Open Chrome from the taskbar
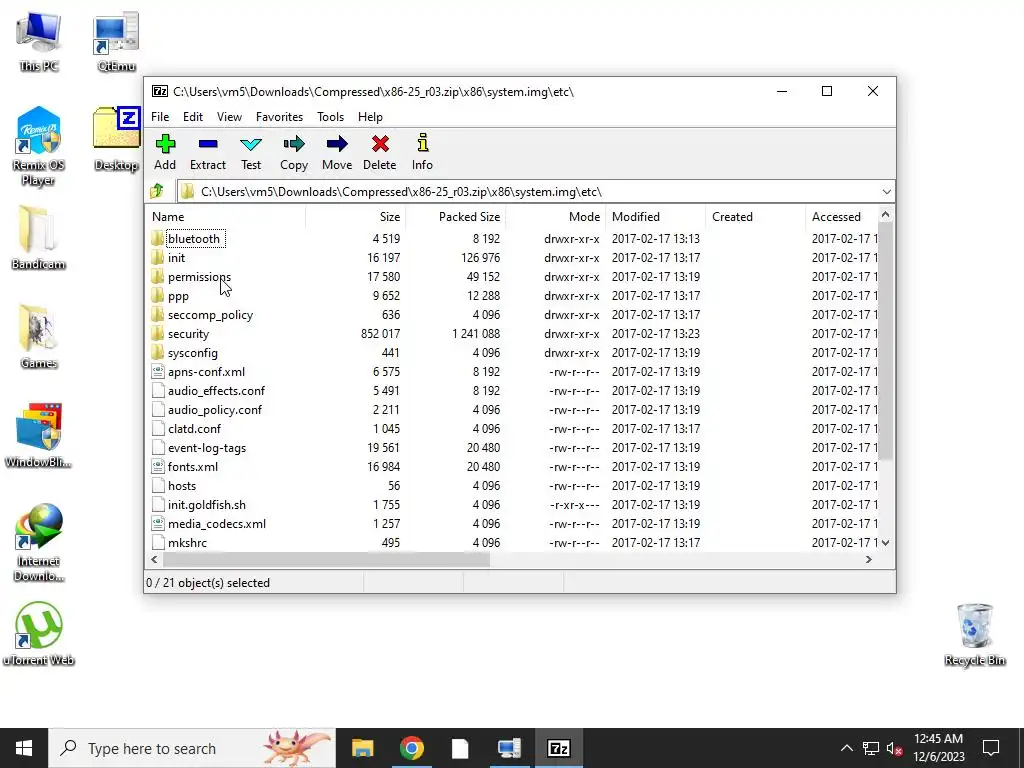Image resolution: width=1024 pixels, height=768 pixels. (411, 748)
